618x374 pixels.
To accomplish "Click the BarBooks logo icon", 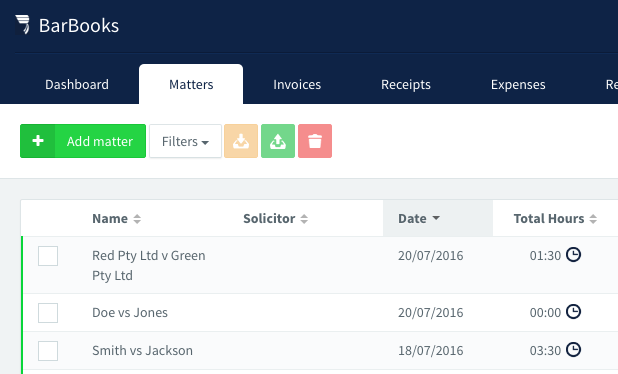I will (22, 25).
